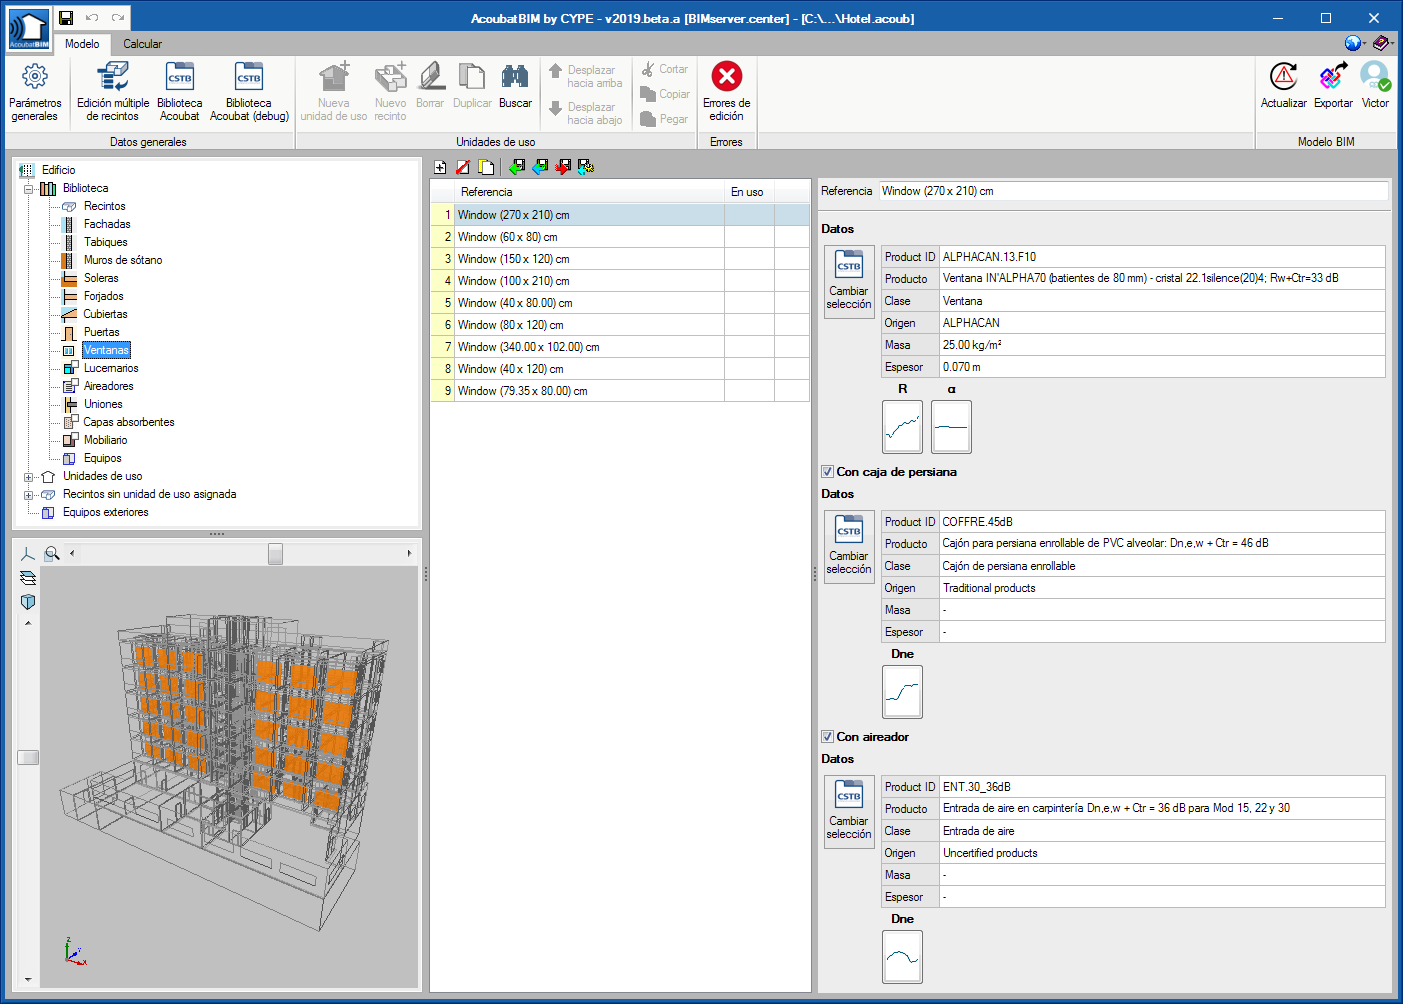Viewport: 1403px width, 1004px height.
Task: Select Tabiques in the library tree
Action: 106,242
